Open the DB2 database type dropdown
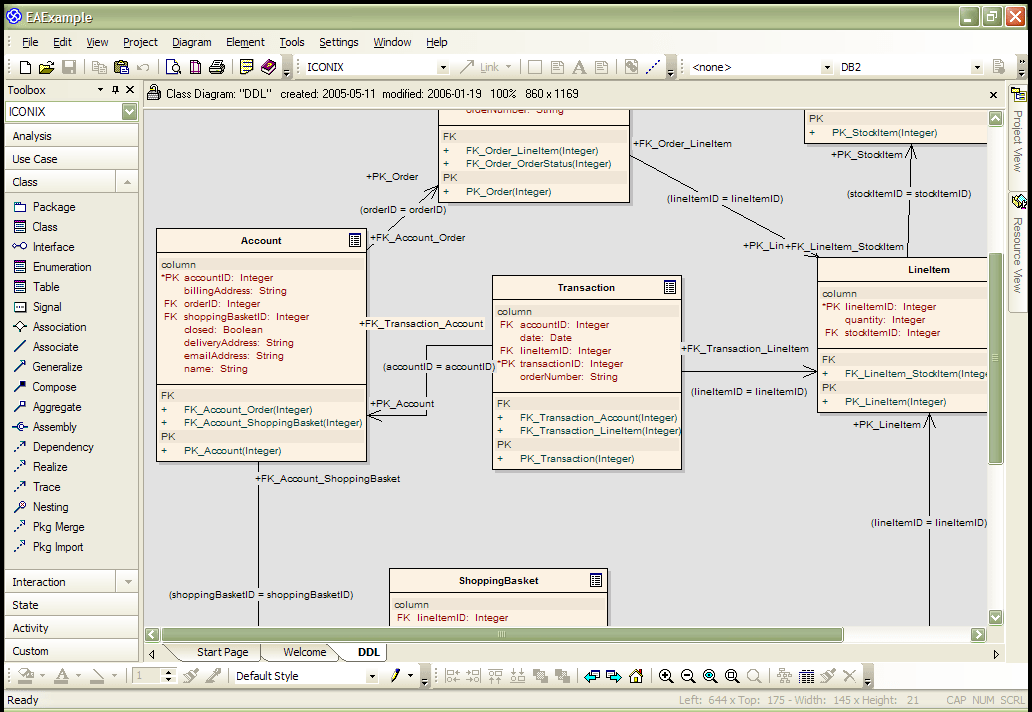Viewport: 1032px width, 712px height. [977, 67]
